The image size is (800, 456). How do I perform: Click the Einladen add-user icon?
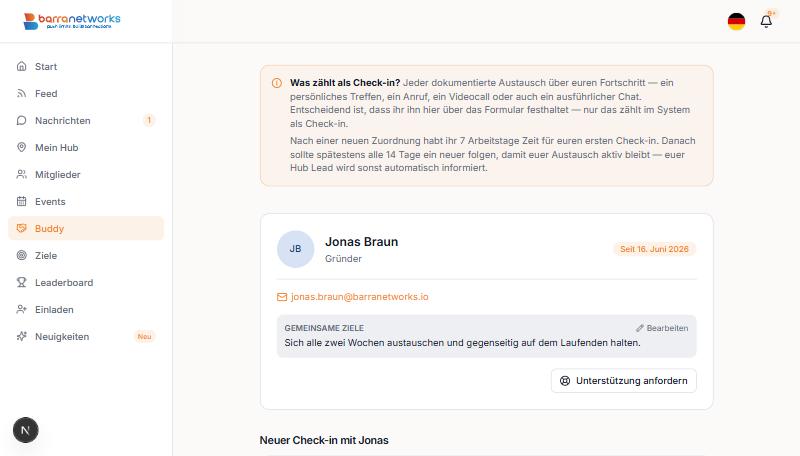point(21,310)
